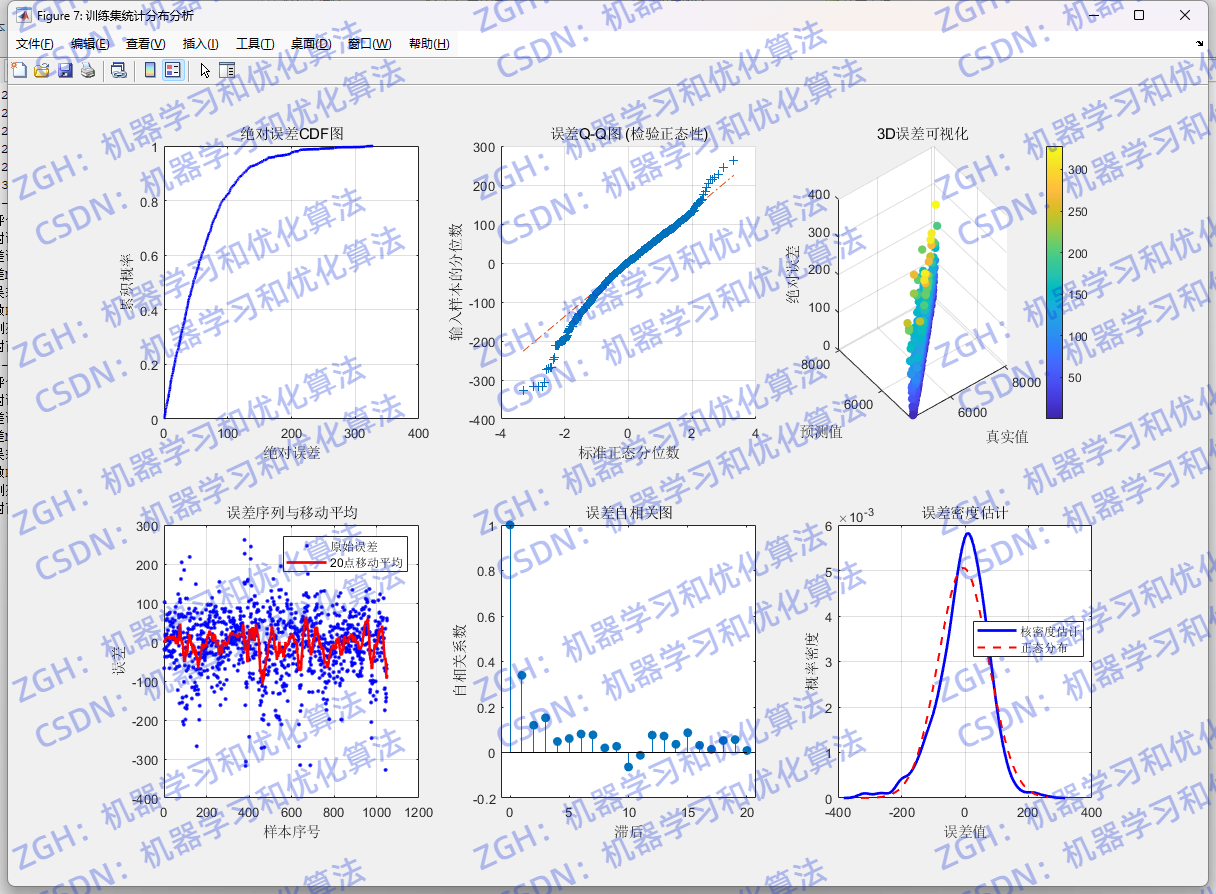Toggle the Insert Colorbar toolbar icon
Screen dimensions: 1216x894
[x=150, y=70]
